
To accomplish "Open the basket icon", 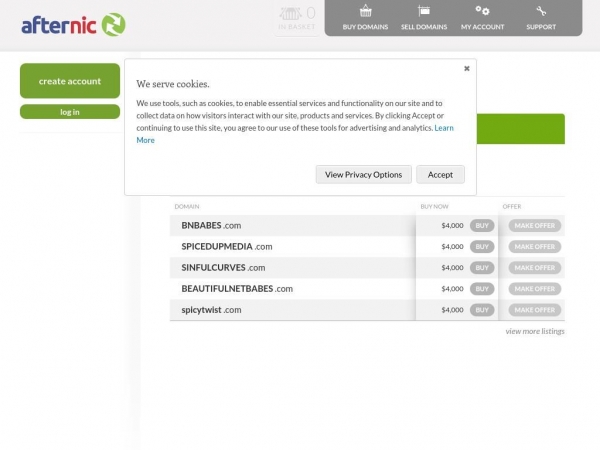I will point(290,14).
